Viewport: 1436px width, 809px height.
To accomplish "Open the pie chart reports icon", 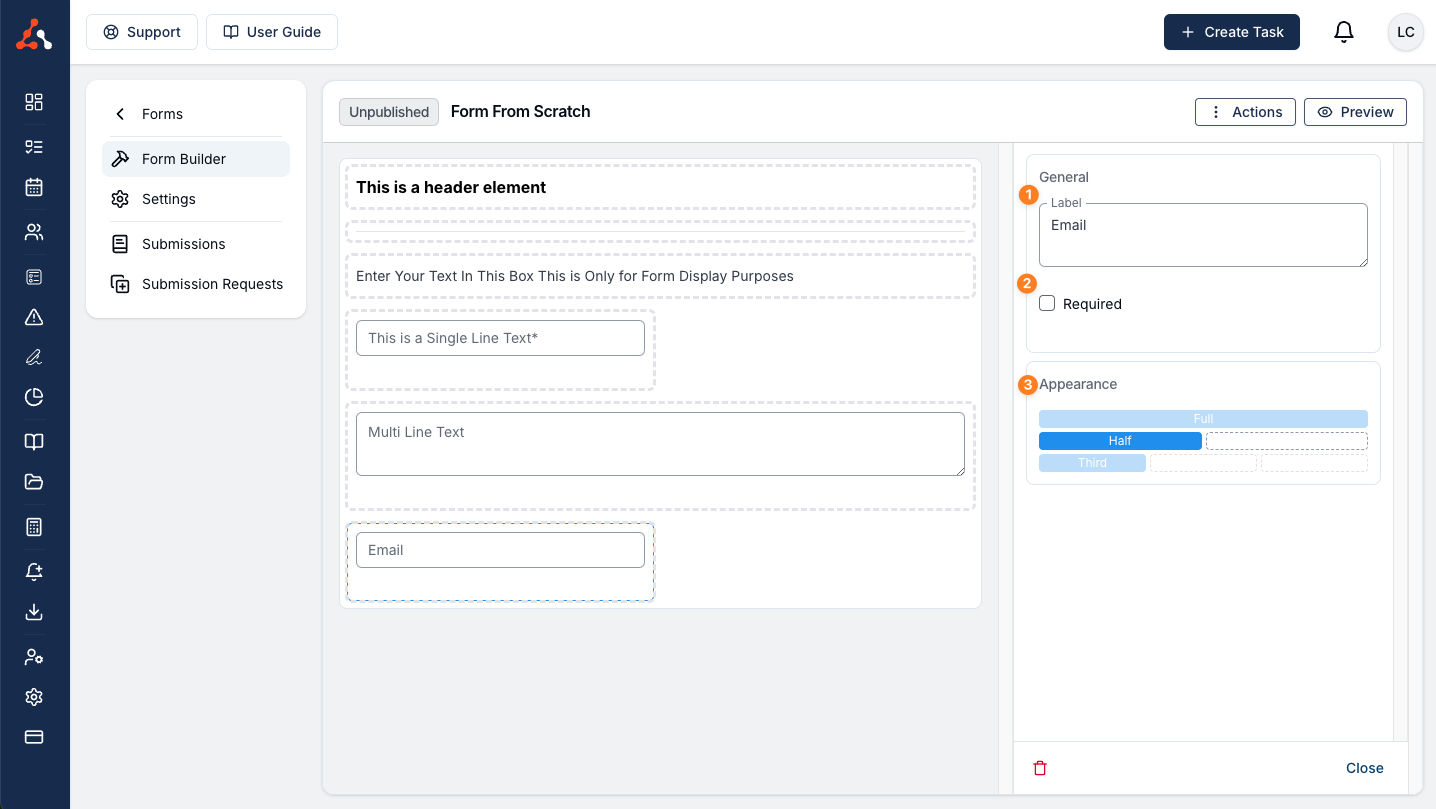I will point(34,397).
